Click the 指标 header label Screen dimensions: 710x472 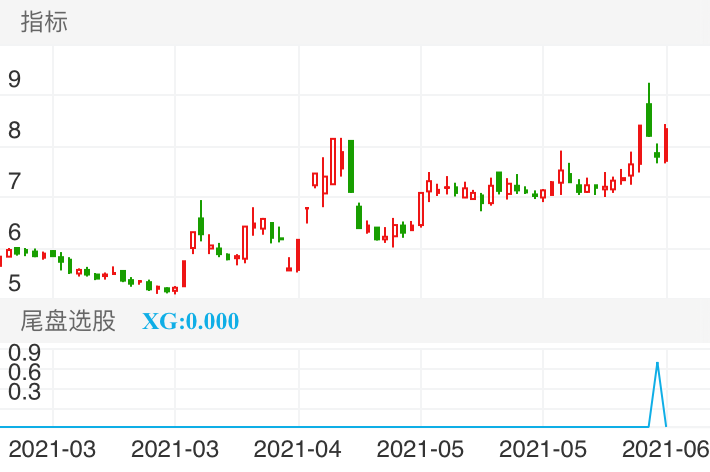(x=44, y=23)
